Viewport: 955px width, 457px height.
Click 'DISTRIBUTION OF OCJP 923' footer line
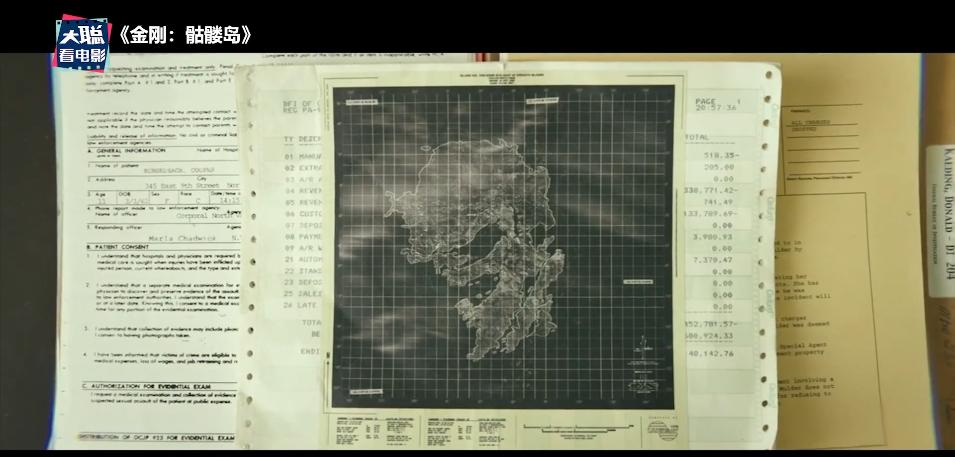(x=156, y=437)
